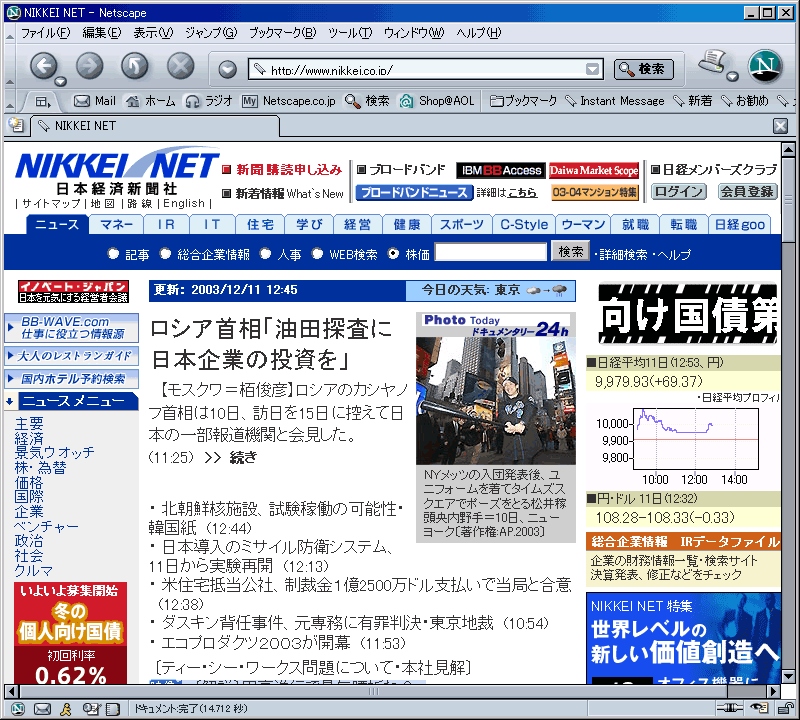This screenshot has width=800, height=720.
Task: Click the online/offline connection icon in status bar
Action: (x=730, y=708)
